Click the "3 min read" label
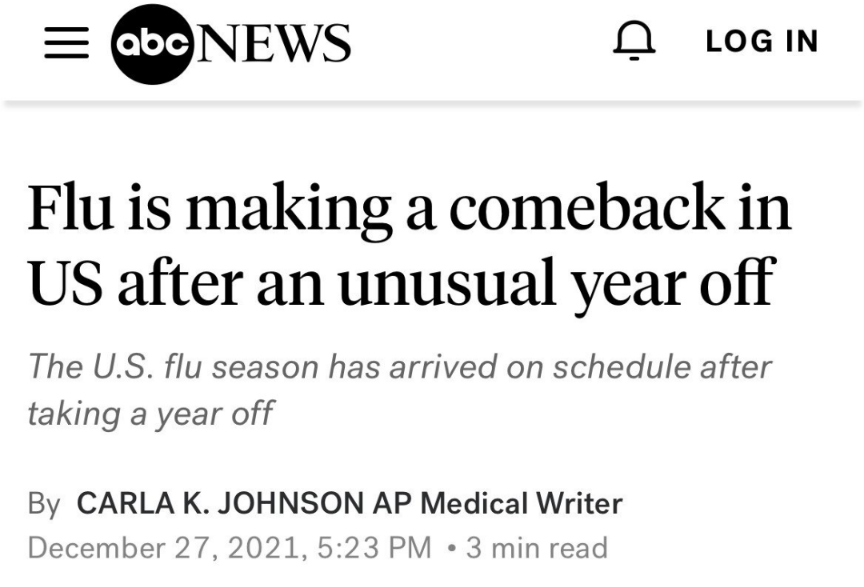Screen dimensions: 864x587 click(x=537, y=548)
